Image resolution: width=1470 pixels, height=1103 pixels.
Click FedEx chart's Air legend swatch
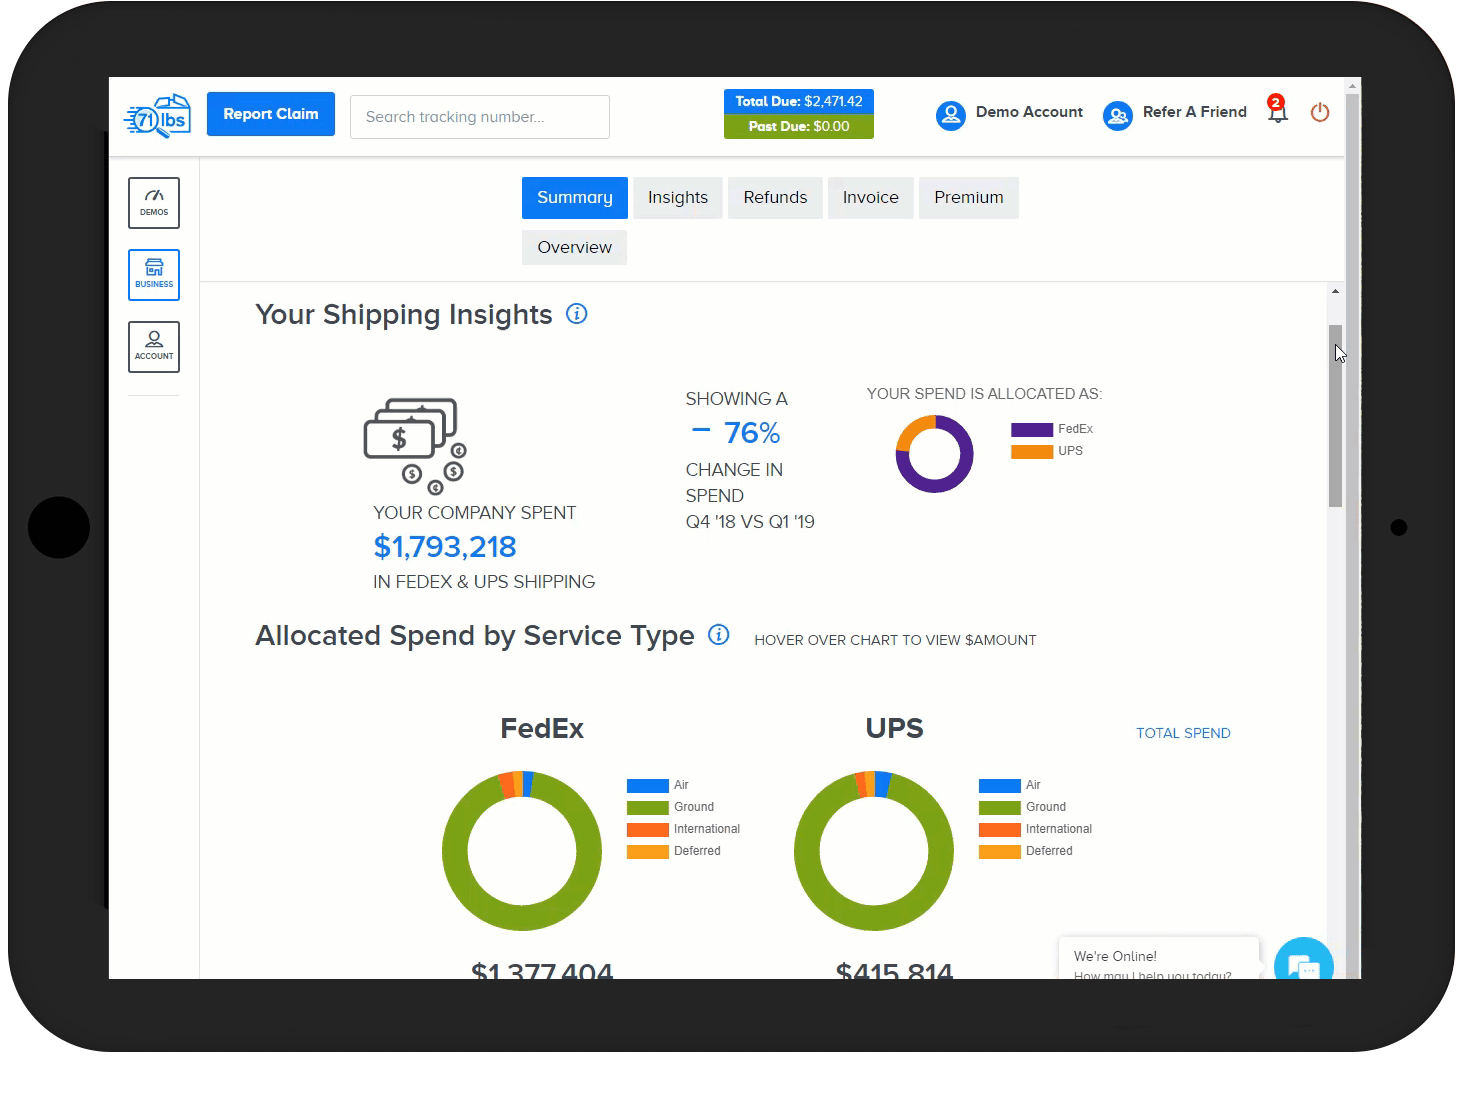point(648,786)
